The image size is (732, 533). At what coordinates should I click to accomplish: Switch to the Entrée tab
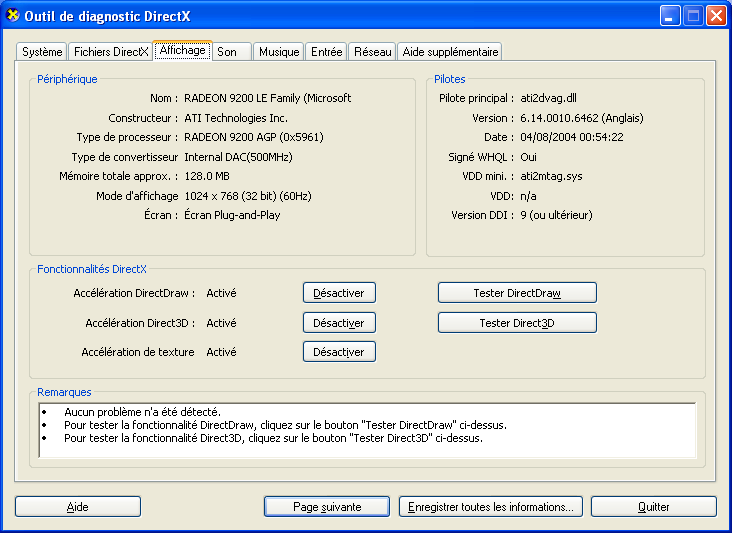point(327,52)
